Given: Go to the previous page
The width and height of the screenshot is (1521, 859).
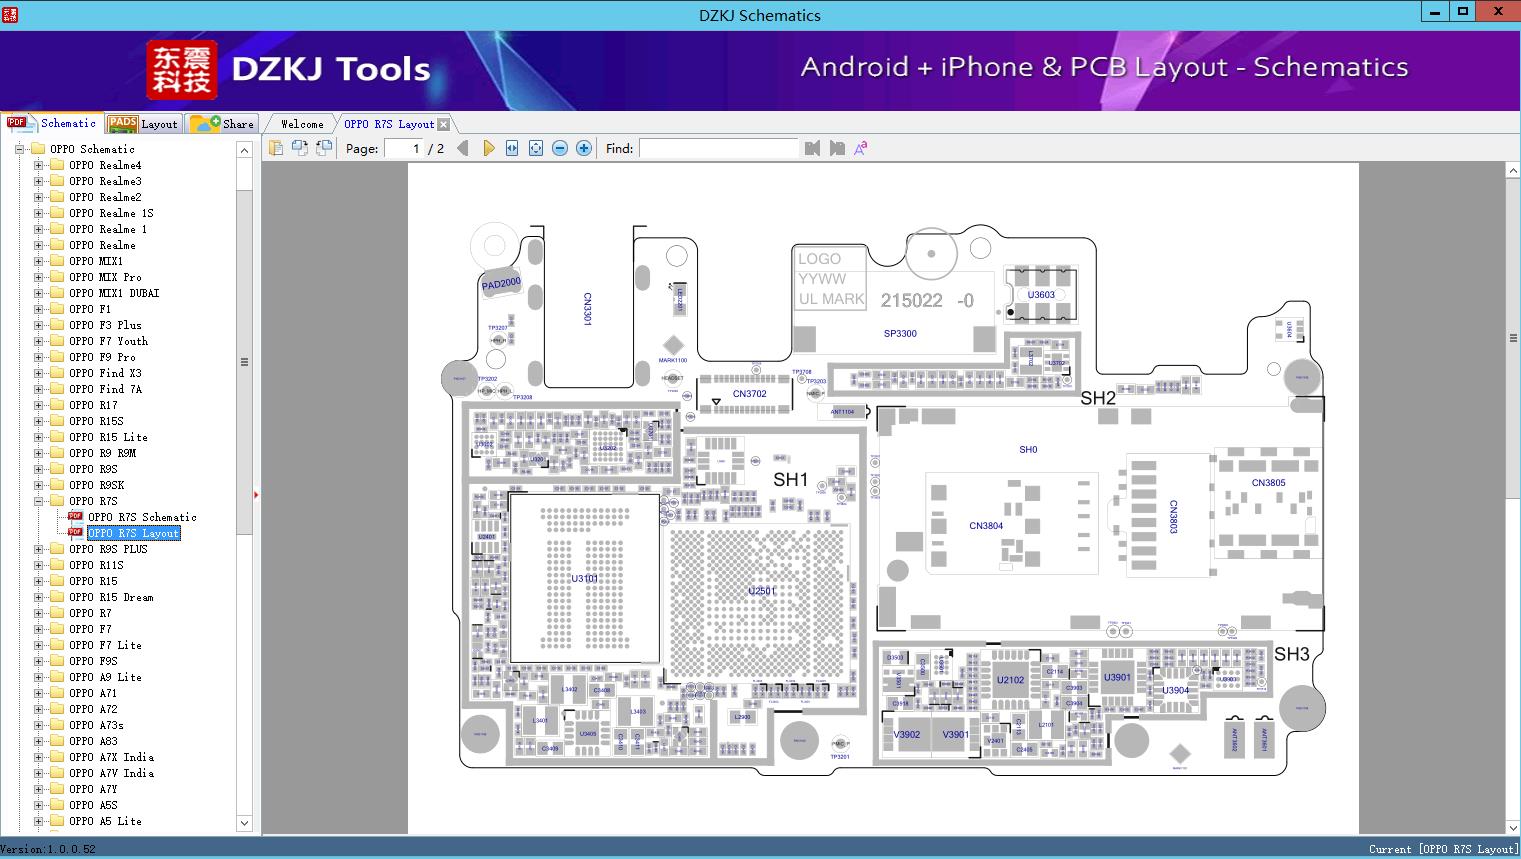Looking at the screenshot, I should [462, 148].
